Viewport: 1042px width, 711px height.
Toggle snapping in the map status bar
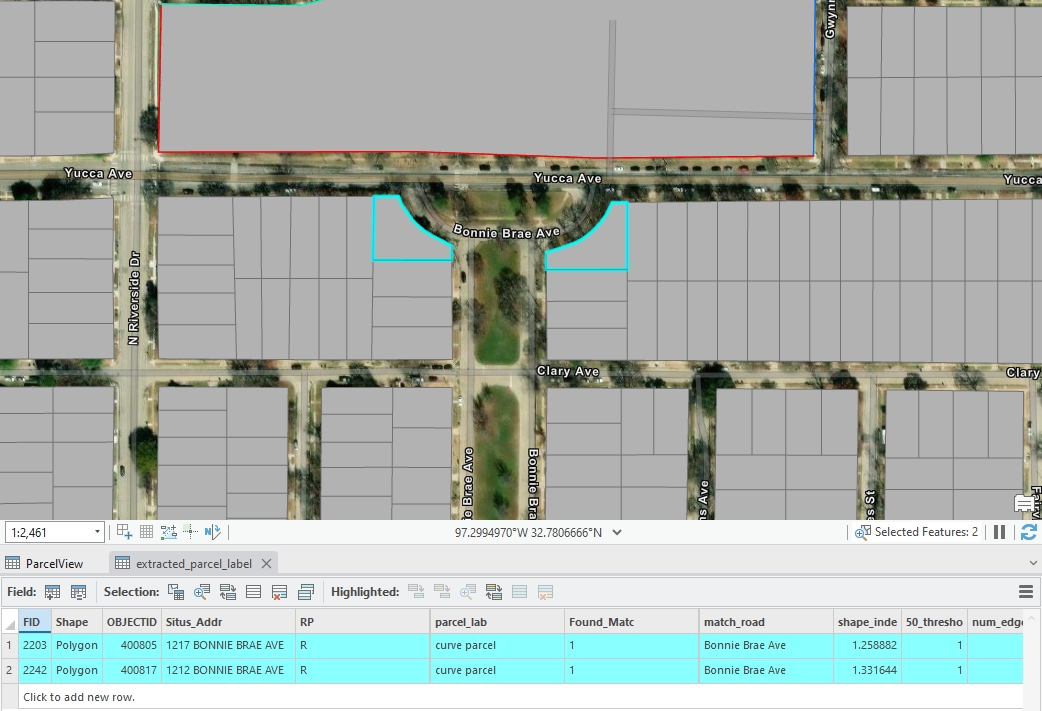(x=124, y=532)
